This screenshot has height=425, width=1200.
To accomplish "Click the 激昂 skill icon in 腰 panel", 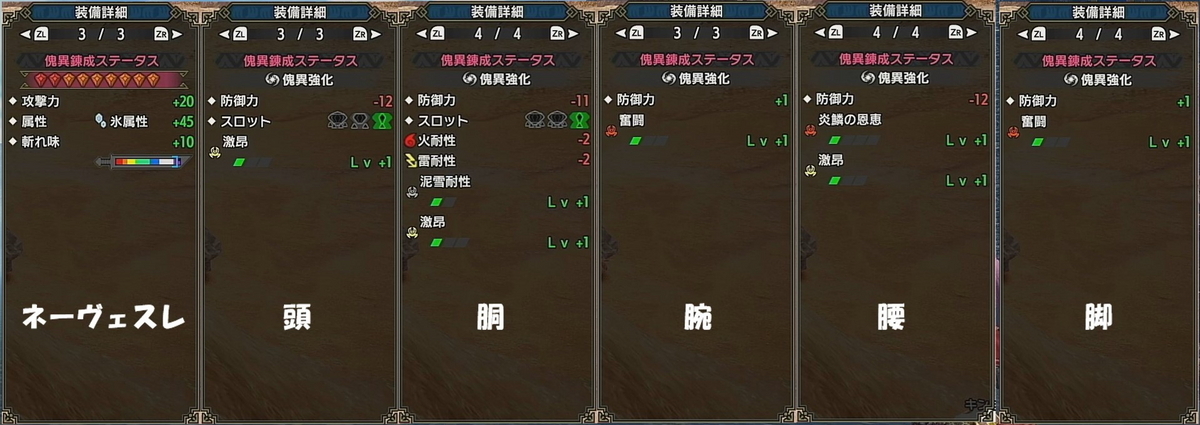I will pyautogui.click(x=811, y=171).
